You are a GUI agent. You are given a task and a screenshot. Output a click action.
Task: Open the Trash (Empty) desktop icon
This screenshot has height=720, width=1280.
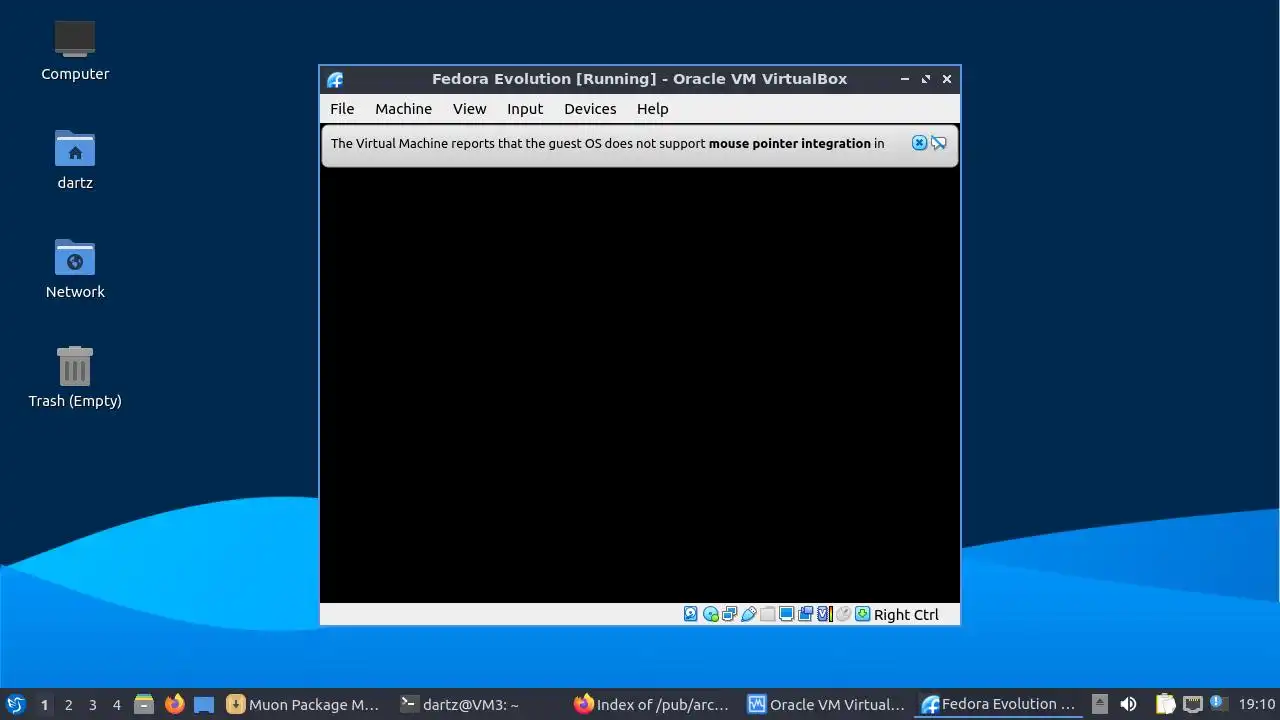[x=75, y=377]
